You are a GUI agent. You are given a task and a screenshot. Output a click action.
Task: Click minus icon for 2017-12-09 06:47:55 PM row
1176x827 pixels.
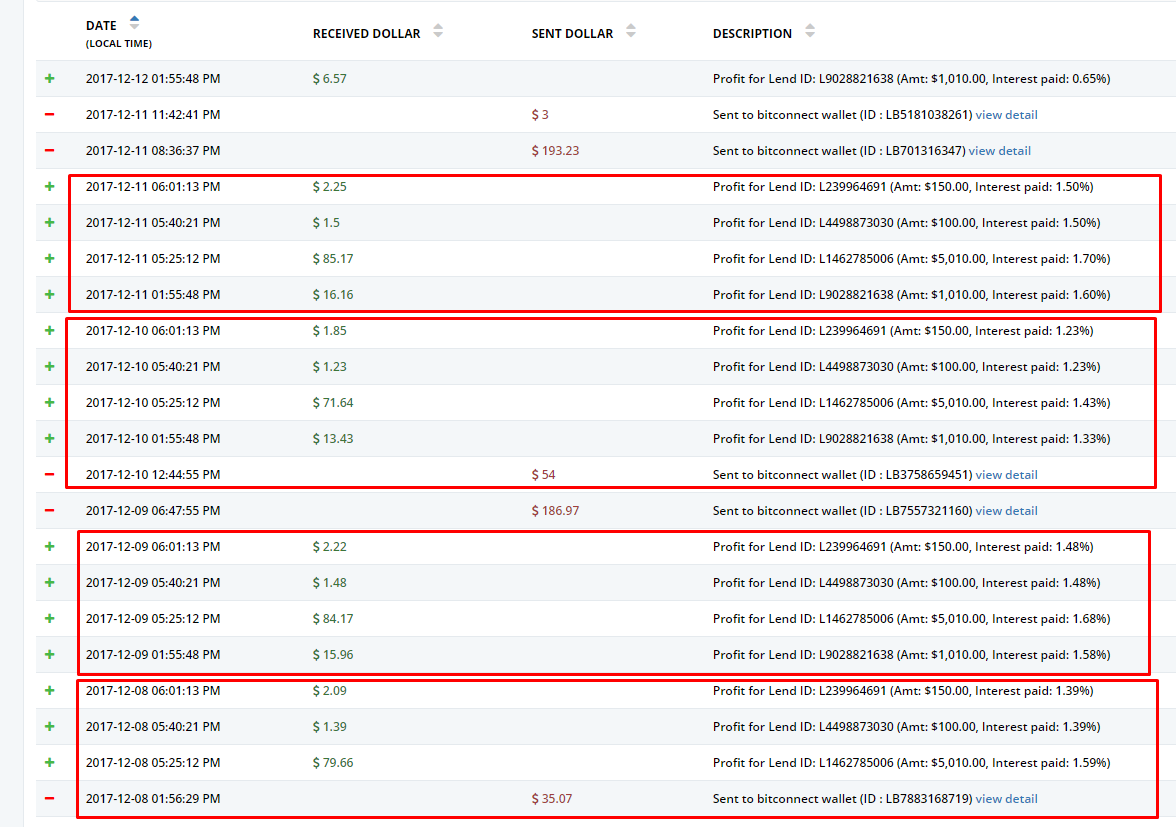coord(50,511)
